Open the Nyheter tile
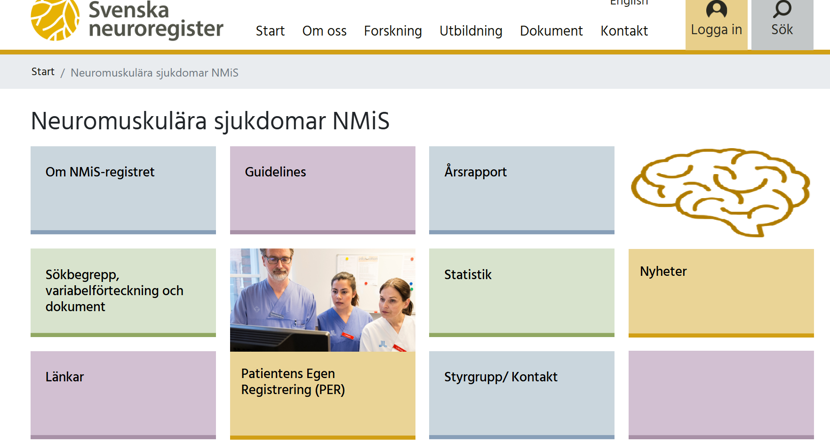 tap(720, 291)
